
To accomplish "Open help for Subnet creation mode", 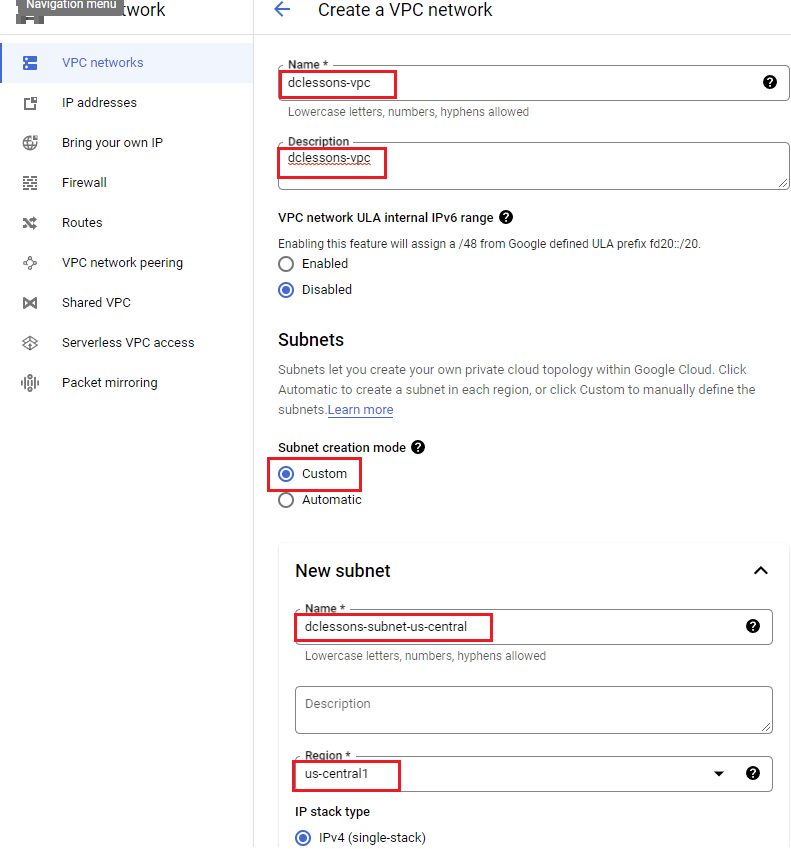I will pyautogui.click(x=418, y=447).
